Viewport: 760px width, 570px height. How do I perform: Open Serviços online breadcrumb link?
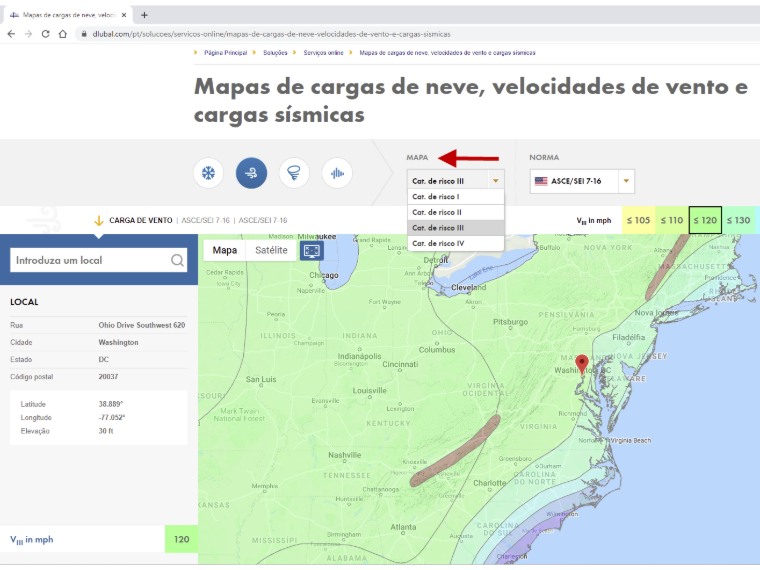coord(323,53)
